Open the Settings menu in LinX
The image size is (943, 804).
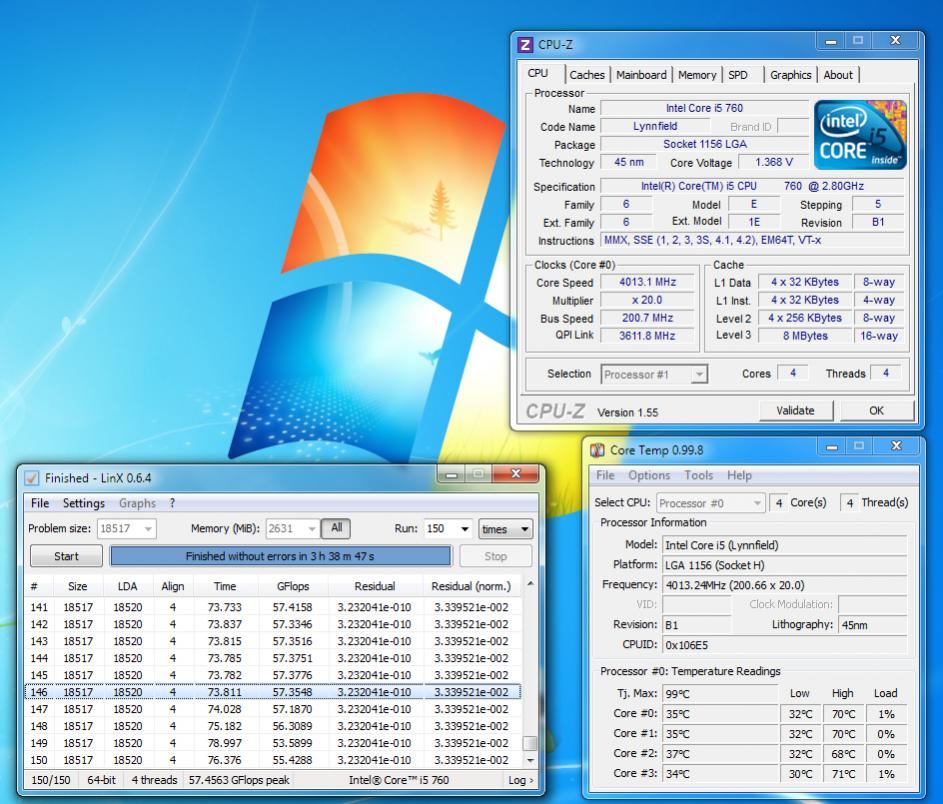(84, 503)
